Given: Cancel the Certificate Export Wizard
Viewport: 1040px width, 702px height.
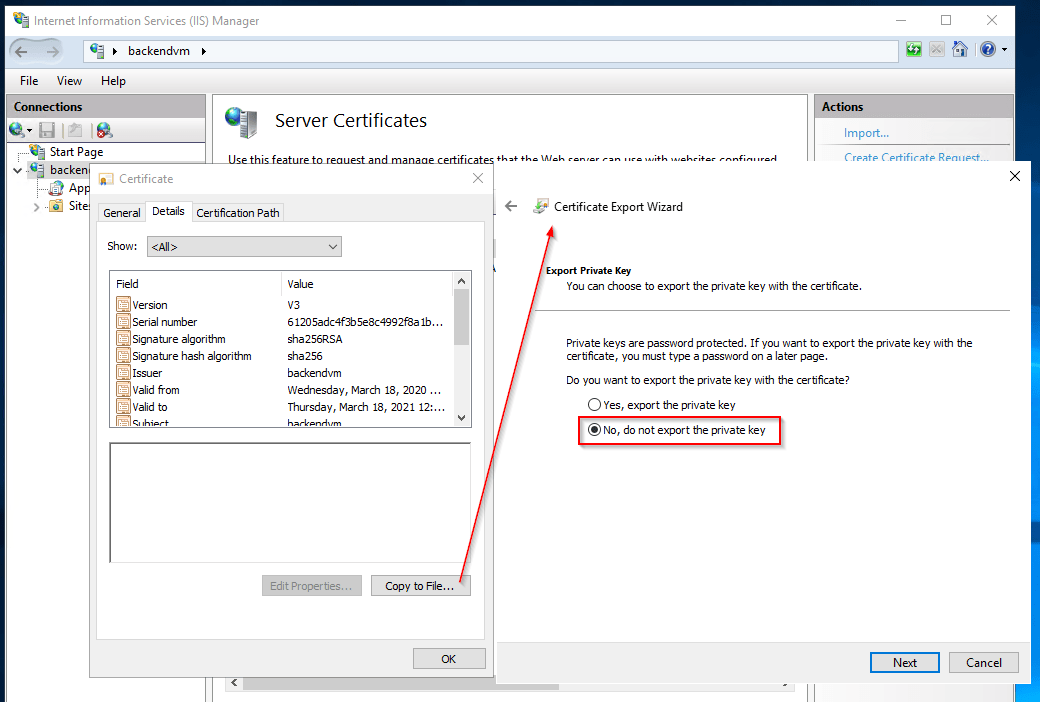Looking at the screenshot, I should click(984, 663).
